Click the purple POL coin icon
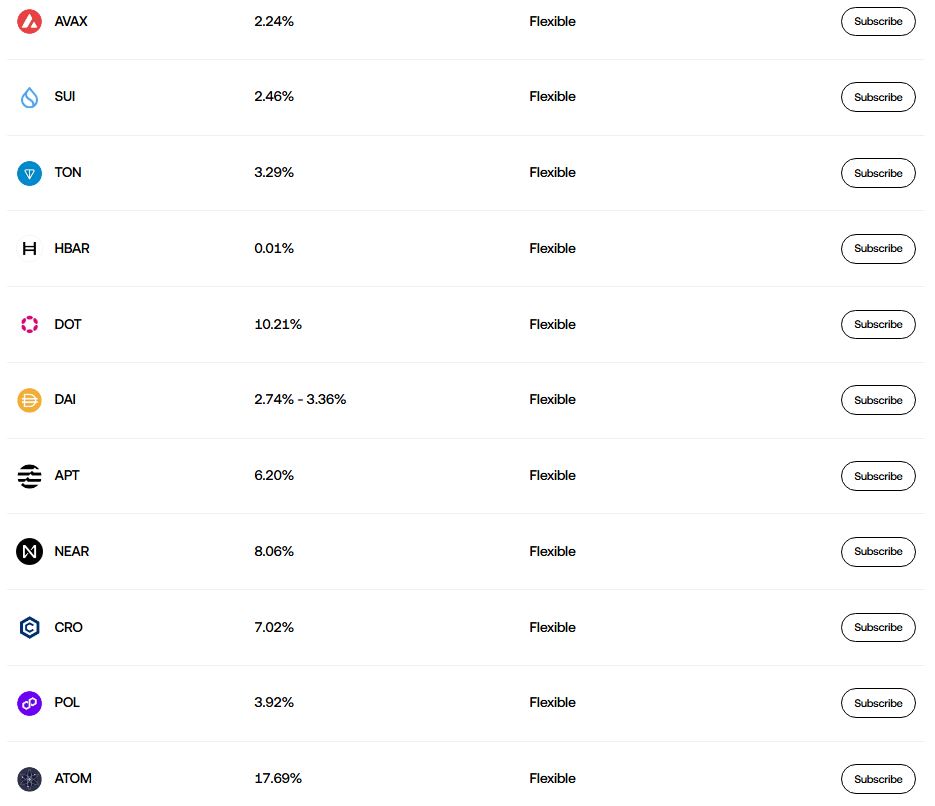935x806 pixels. pyautogui.click(x=29, y=703)
